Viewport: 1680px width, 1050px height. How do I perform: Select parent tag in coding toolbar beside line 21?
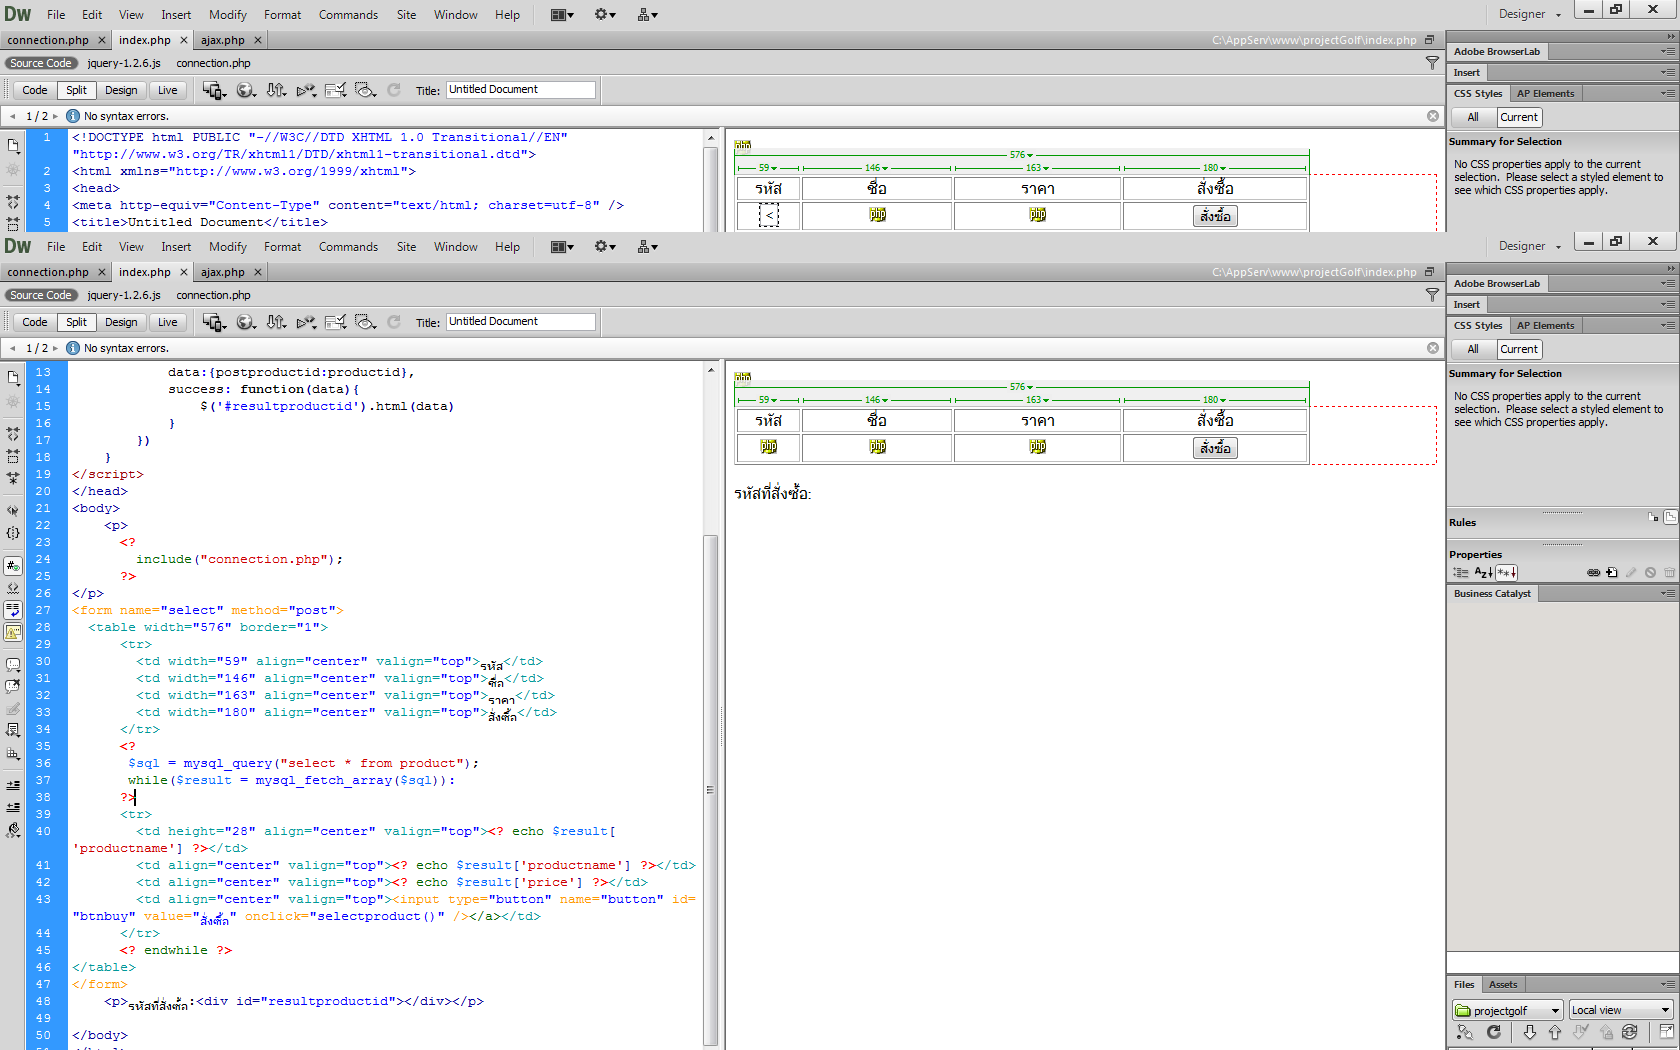[x=13, y=510]
